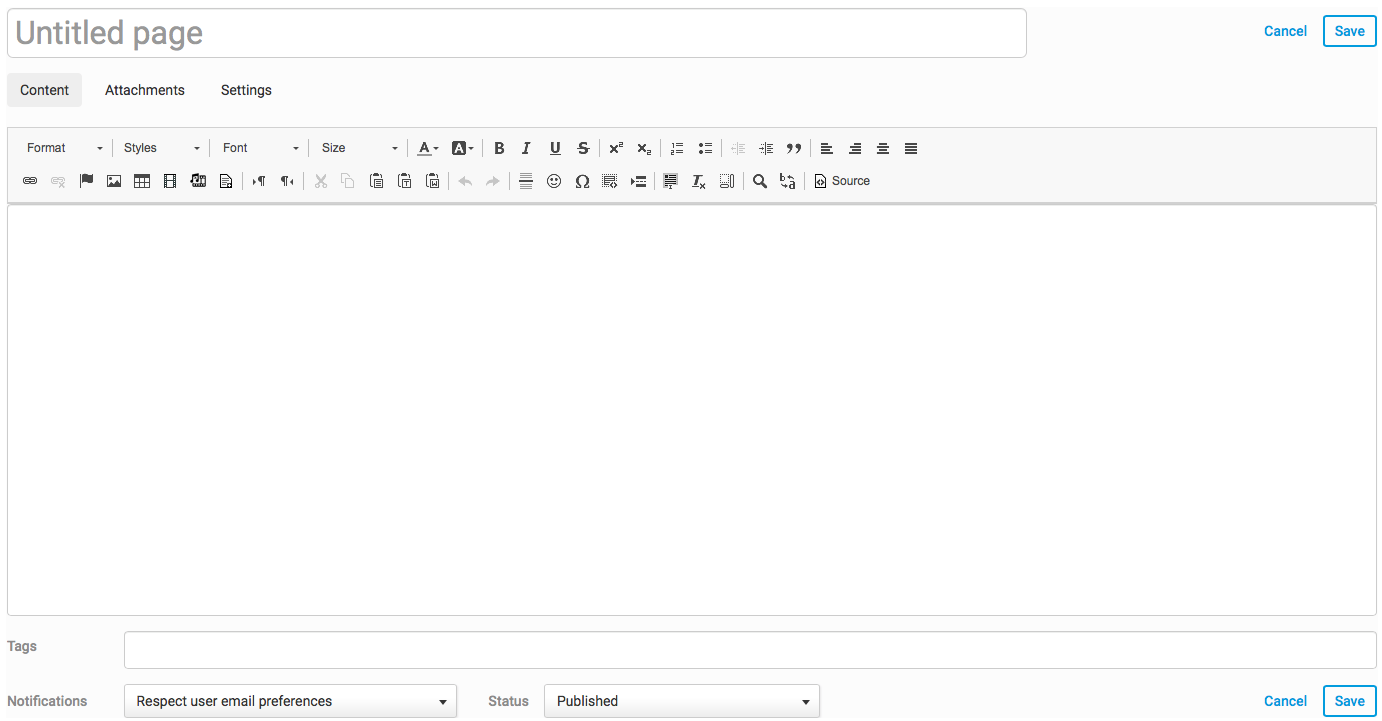Switch to Source view
The image size is (1382, 721).
click(842, 181)
